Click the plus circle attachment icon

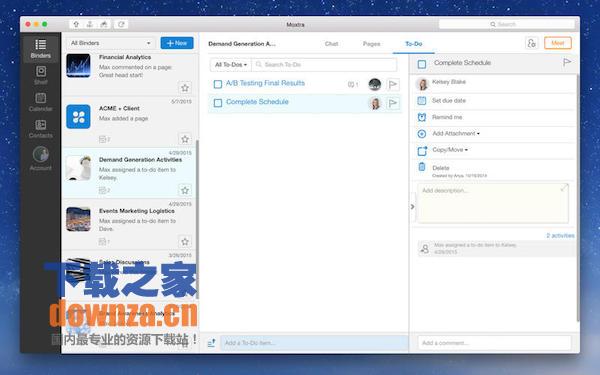pos(422,134)
